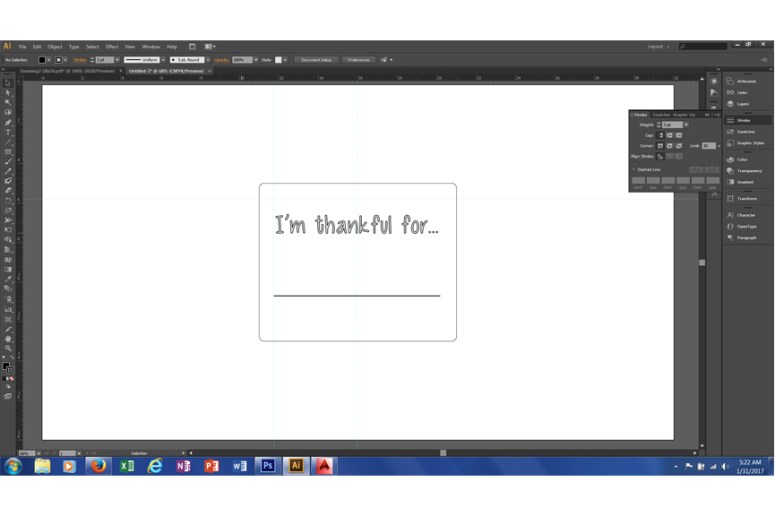Open the Paragraph panel

click(745, 238)
